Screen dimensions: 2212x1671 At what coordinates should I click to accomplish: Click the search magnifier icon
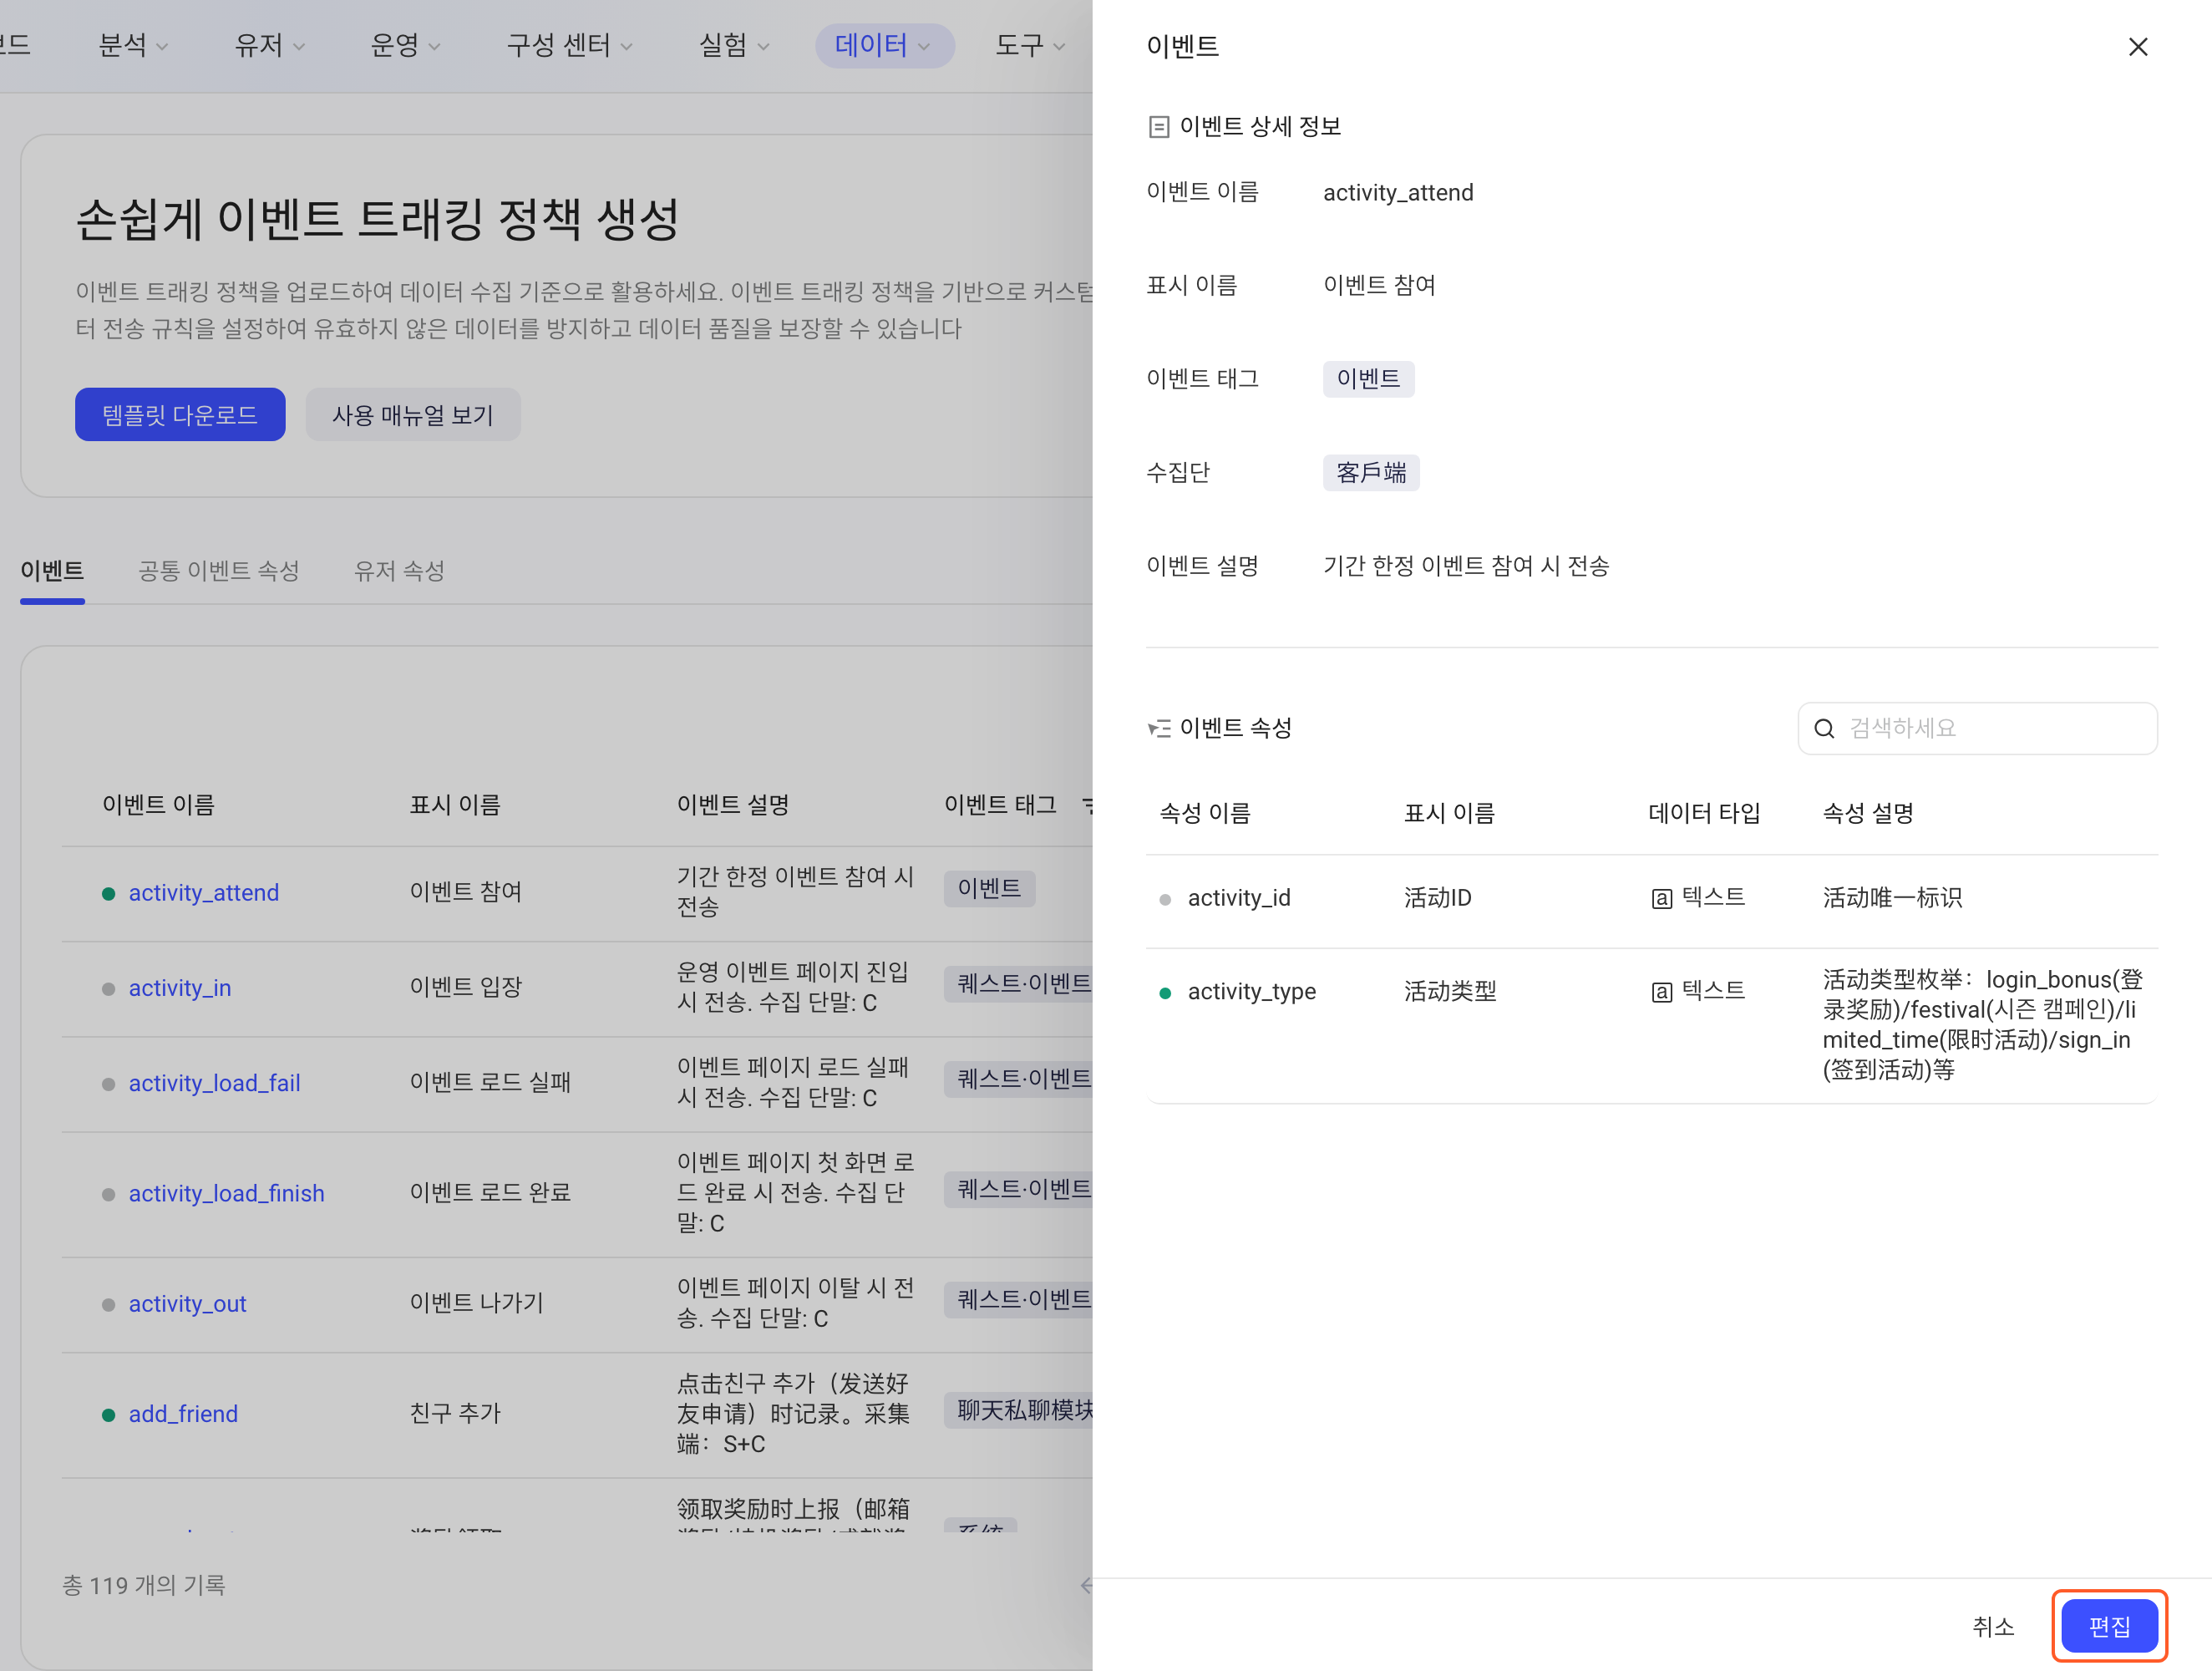[1824, 728]
